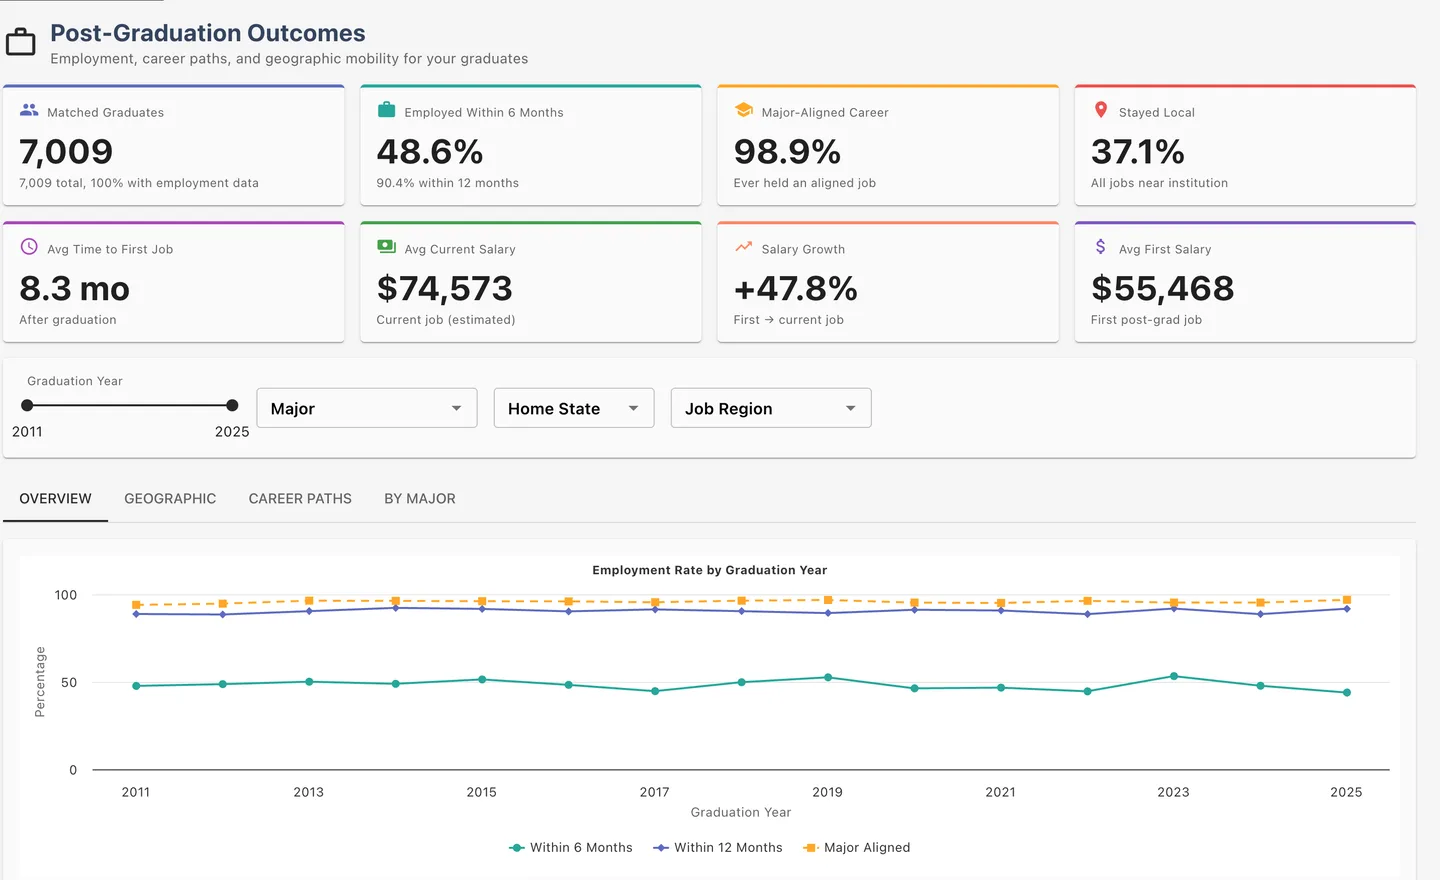This screenshot has width=1440, height=880.
Task: Click the 8.3 mo average time value
Action: tap(75, 288)
